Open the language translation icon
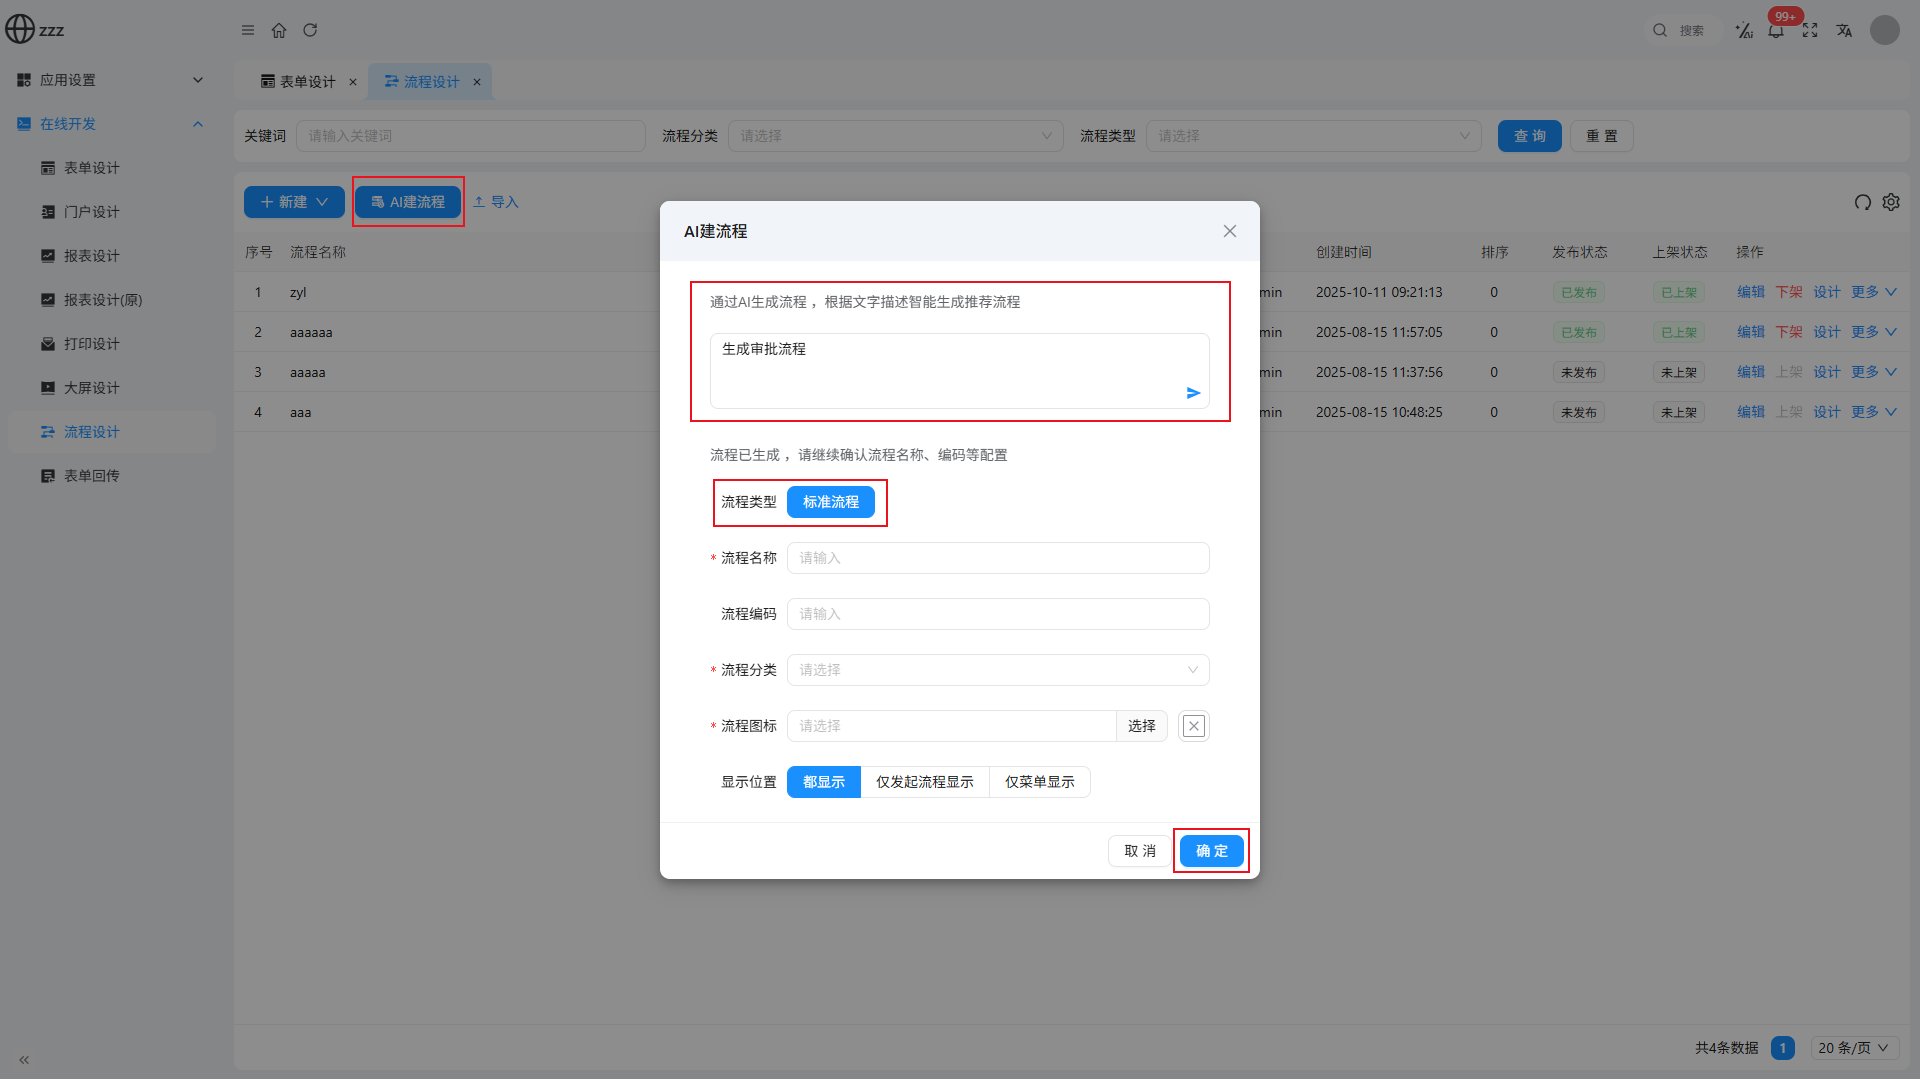Image resolution: width=1920 pixels, height=1079 pixels. click(x=1844, y=30)
